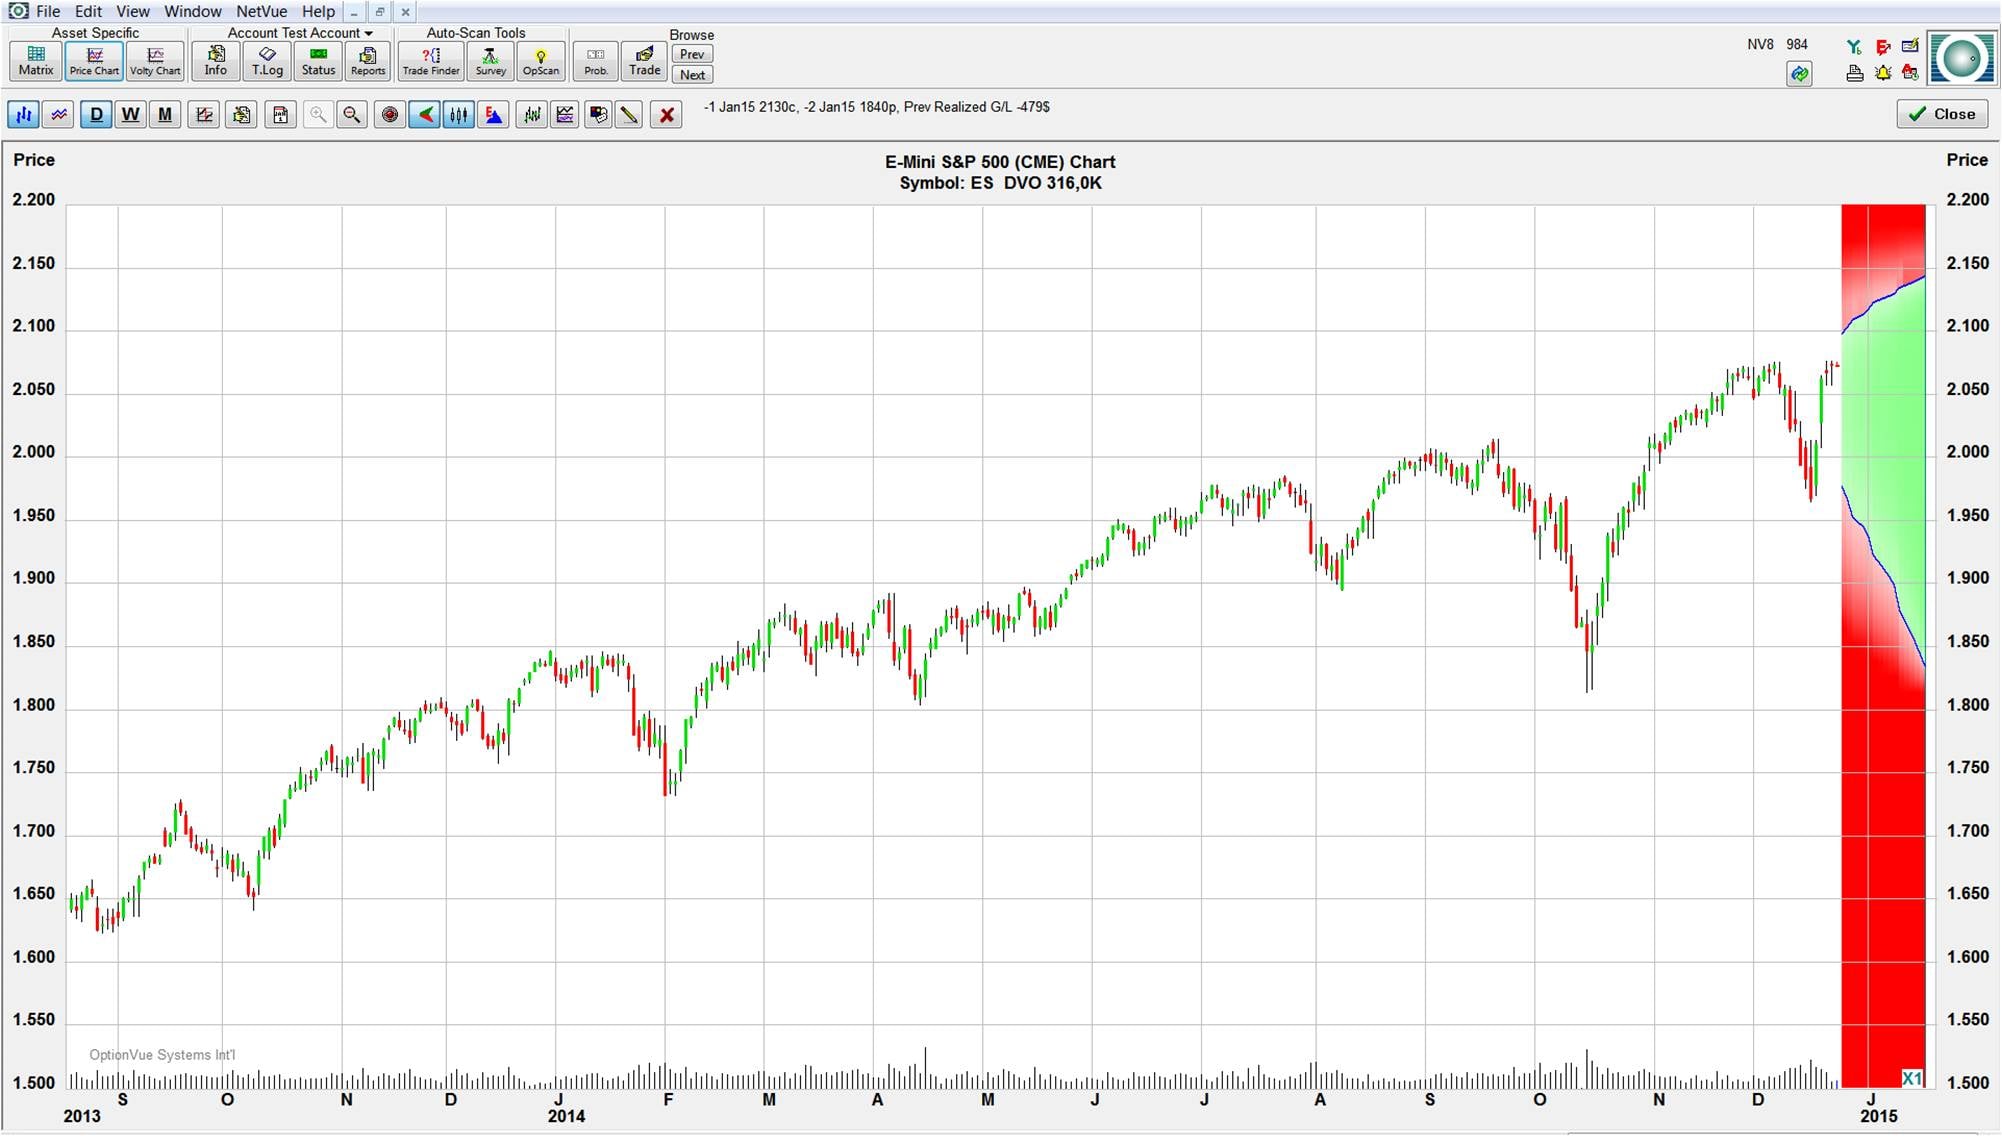The image size is (2002, 1136).
Task: Open the Volty Chart view
Action: [x=155, y=60]
